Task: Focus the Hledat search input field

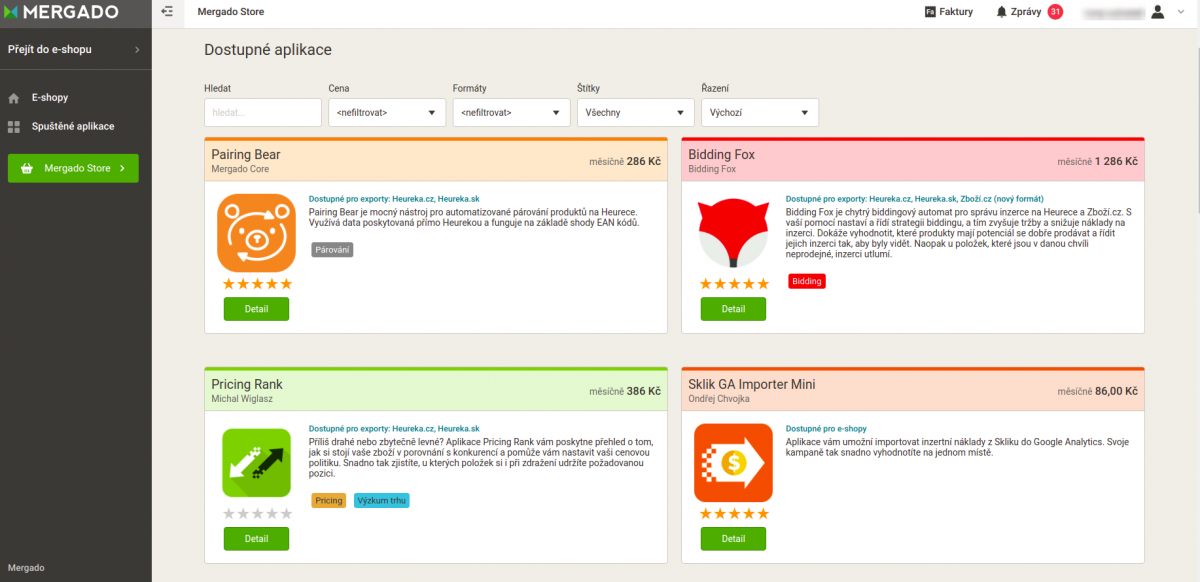Action: point(263,113)
